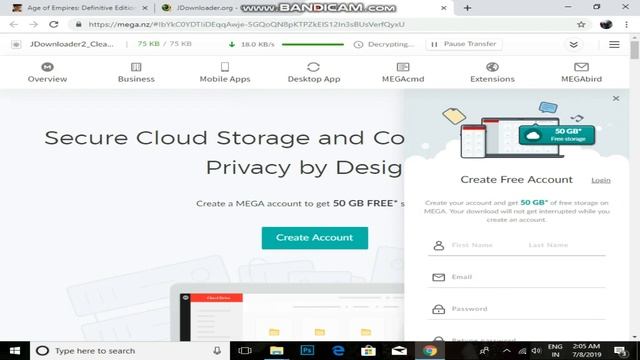Click the JDownloader2 file name in transfer bar

71,44
